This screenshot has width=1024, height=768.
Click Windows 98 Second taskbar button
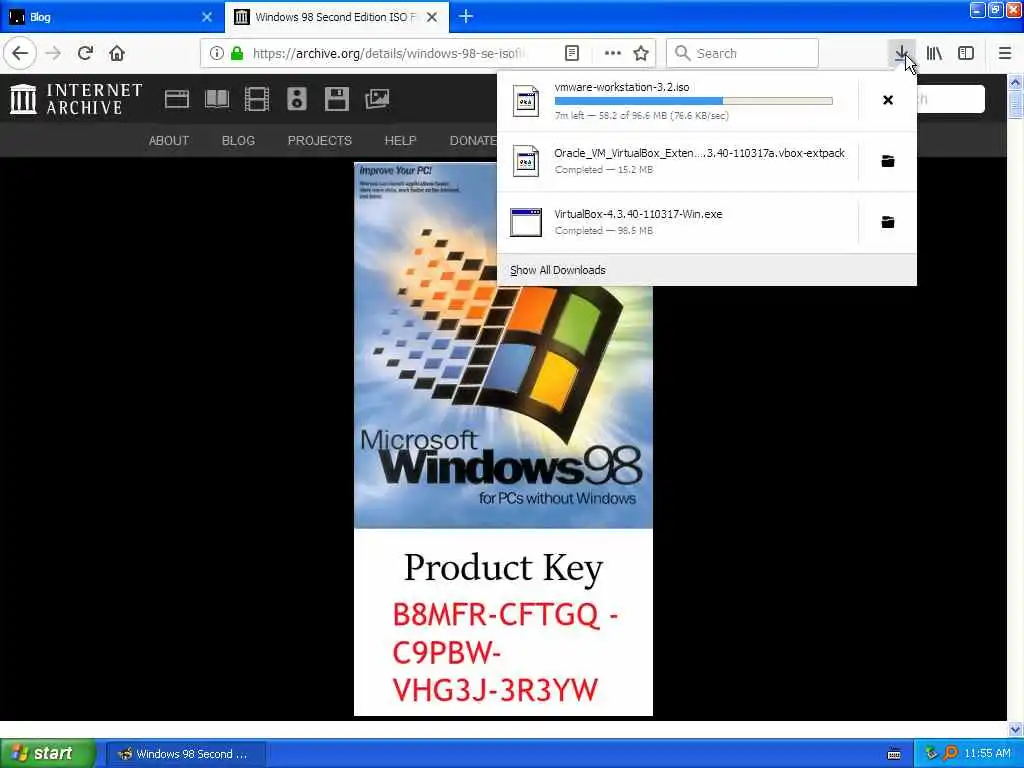pyautogui.click(x=185, y=754)
